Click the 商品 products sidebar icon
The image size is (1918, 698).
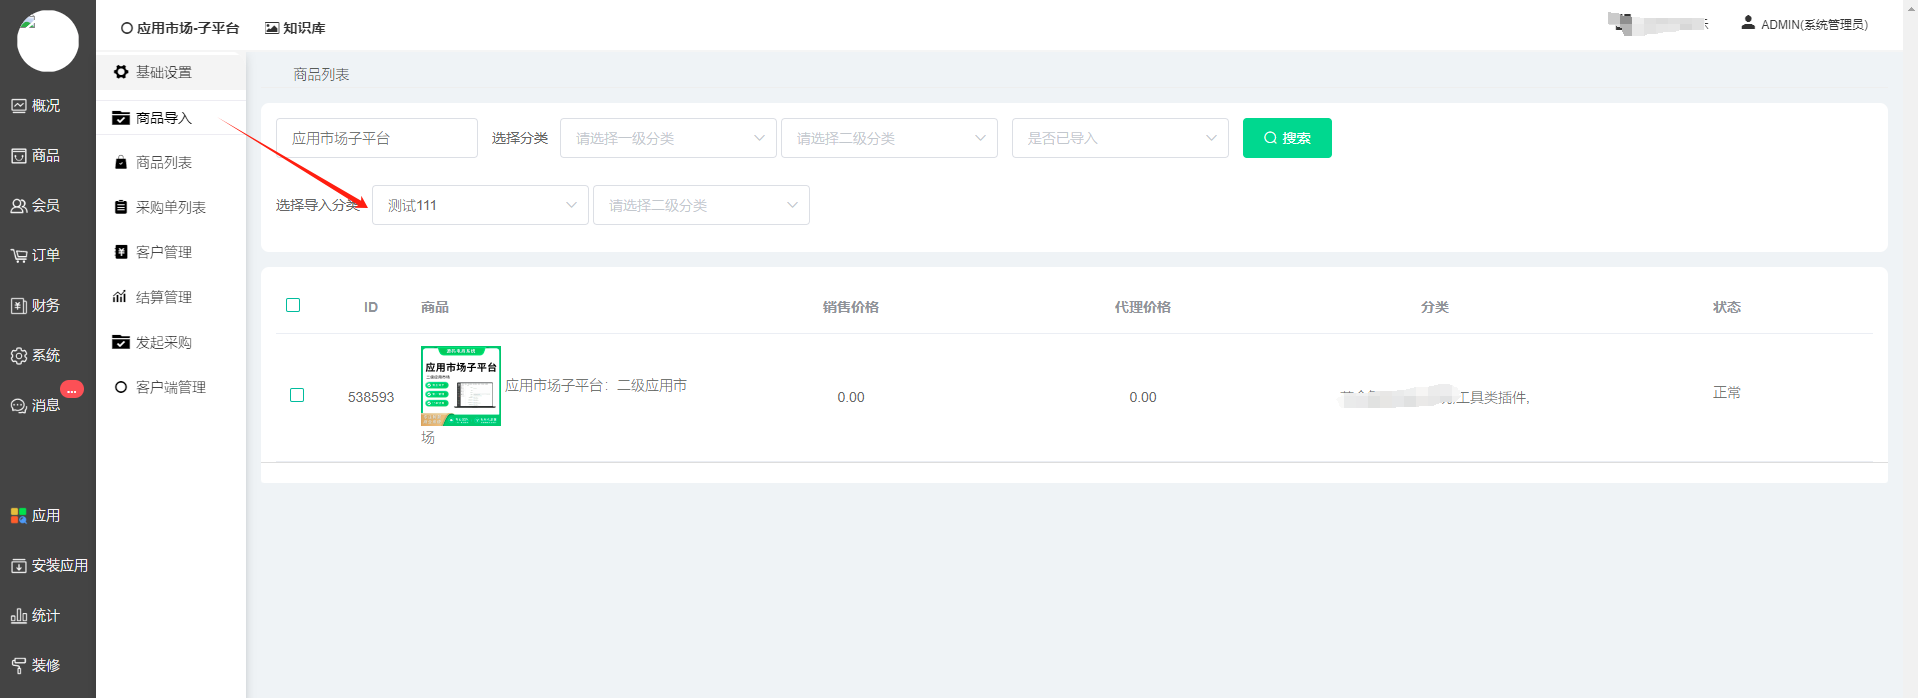pos(19,156)
